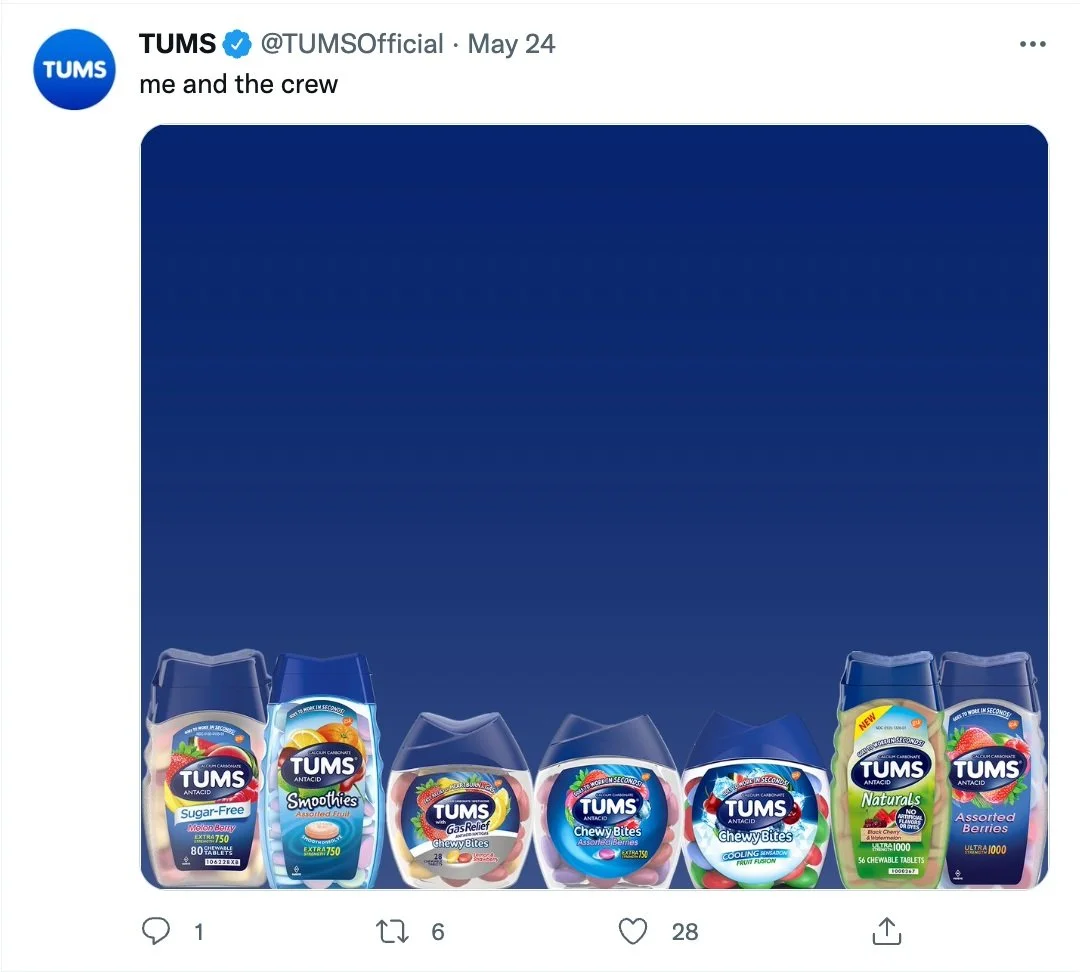Screen dimensions: 1080x972
Task: Click the like count number 28
Action: click(x=685, y=932)
